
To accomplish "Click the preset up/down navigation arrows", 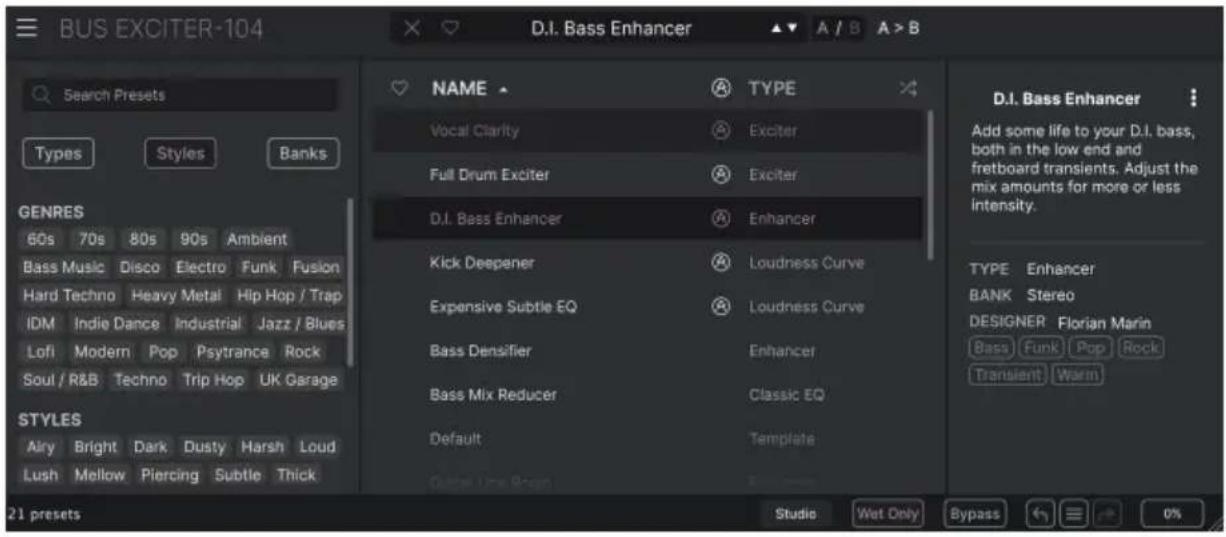I will (x=783, y=29).
